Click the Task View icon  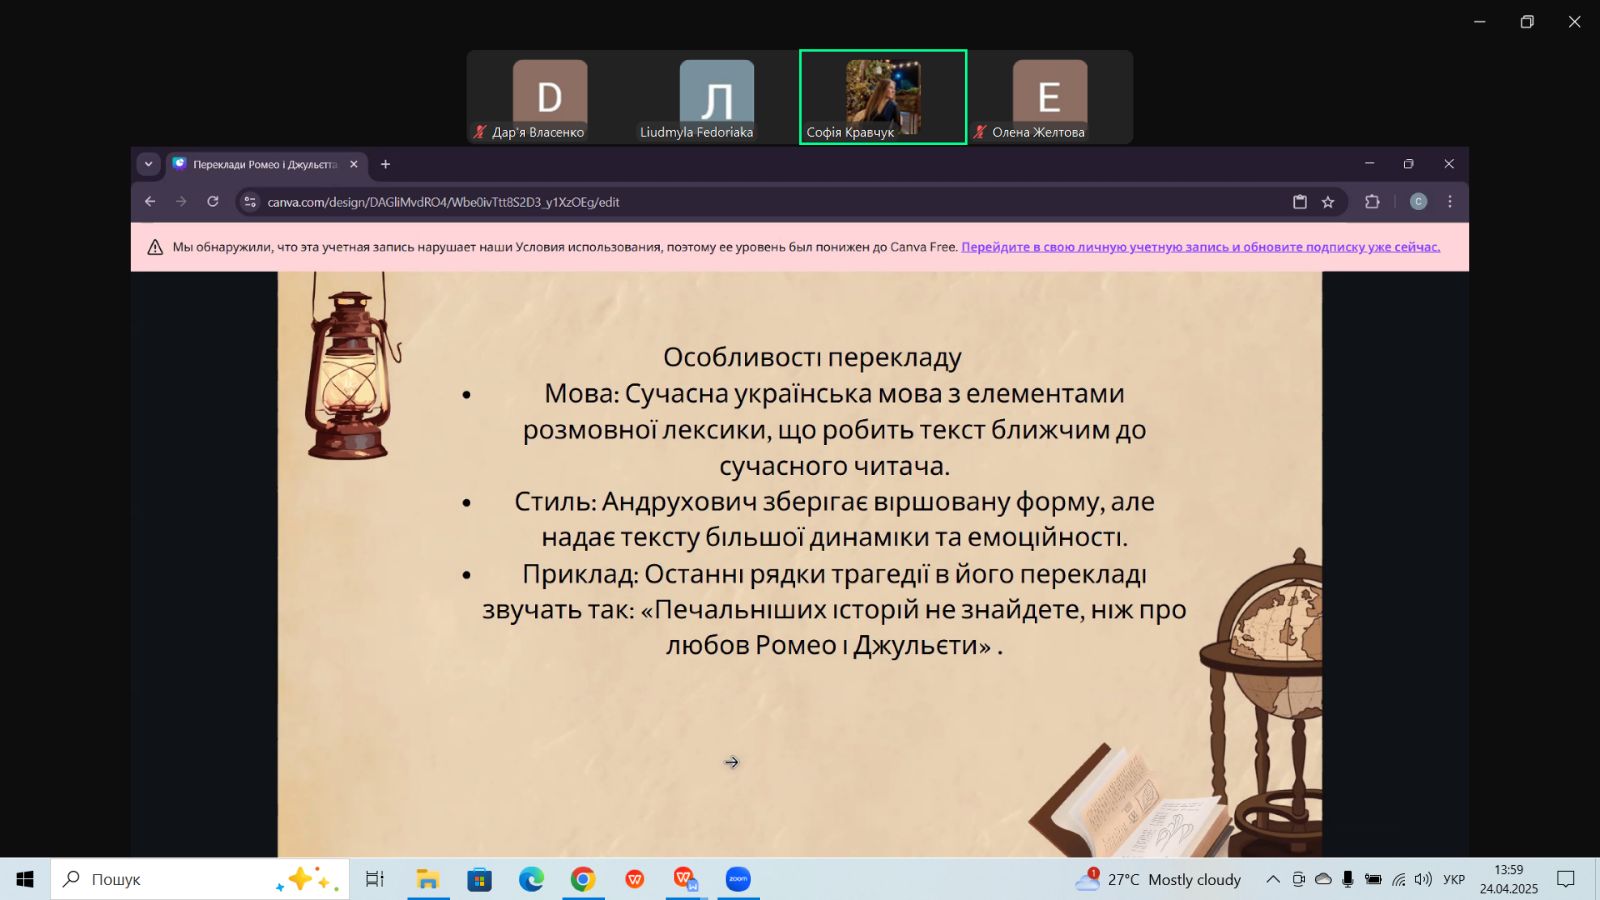(375, 879)
